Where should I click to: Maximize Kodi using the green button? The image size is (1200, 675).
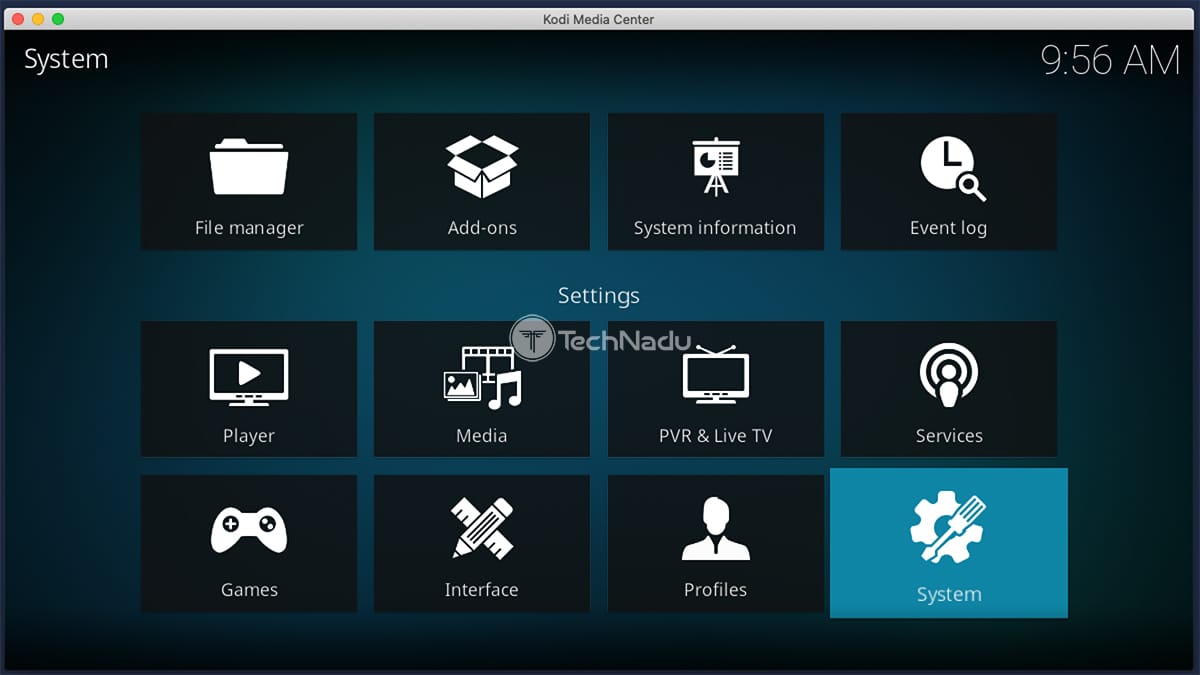(x=57, y=19)
